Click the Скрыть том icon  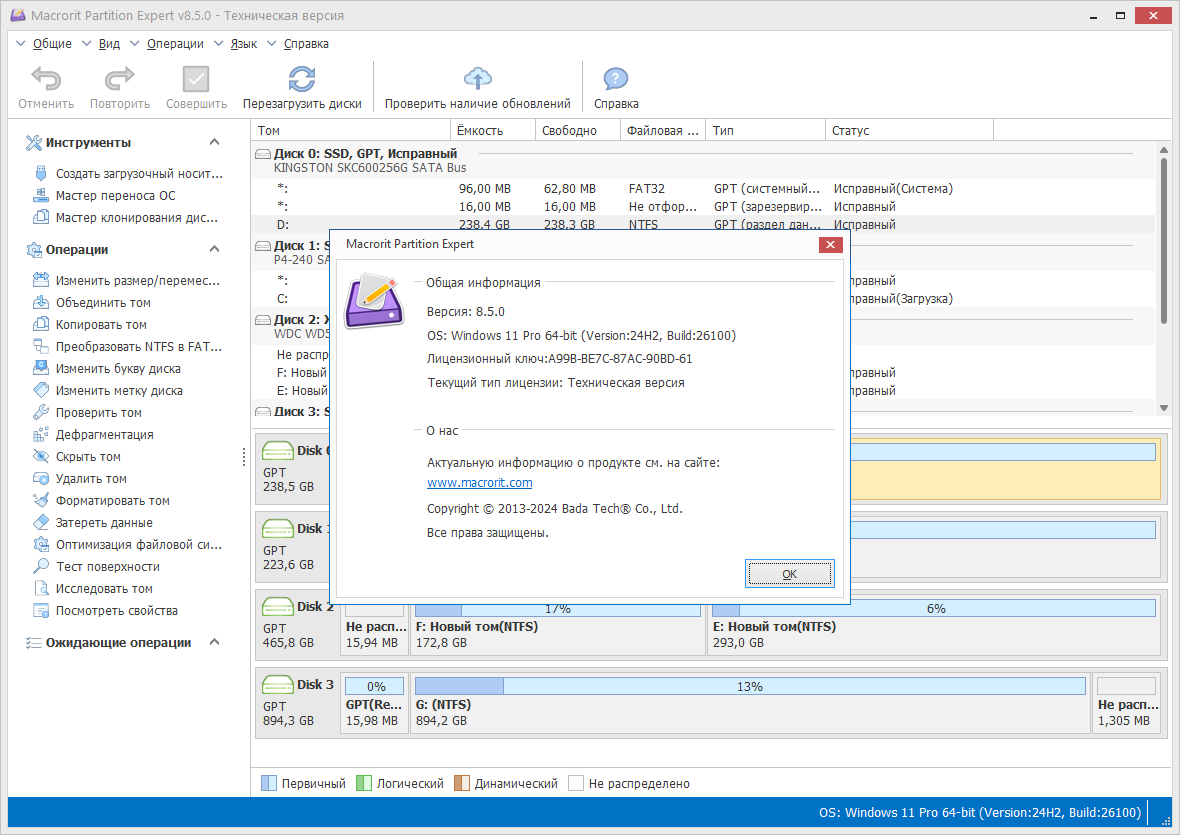point(41,456)
